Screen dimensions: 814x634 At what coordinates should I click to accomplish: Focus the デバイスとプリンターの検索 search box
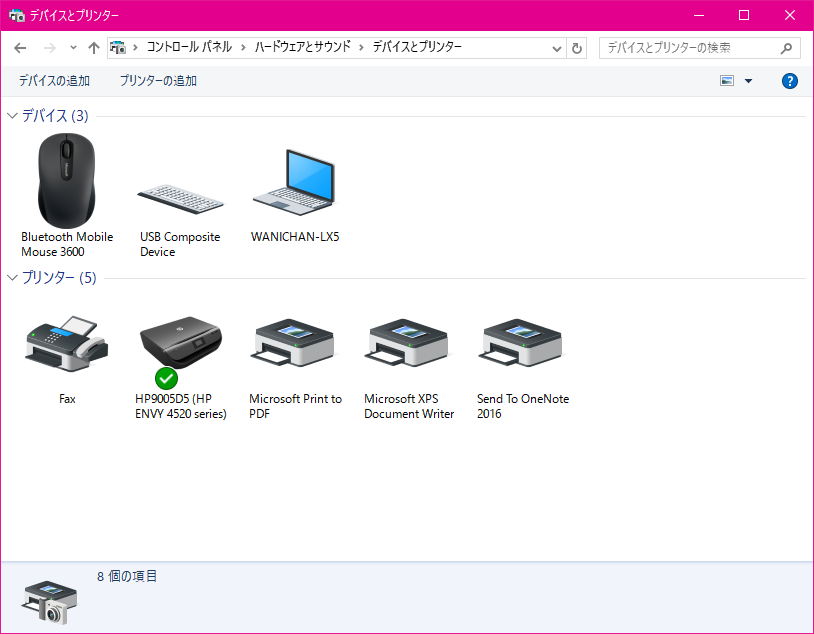pos(699,48)
